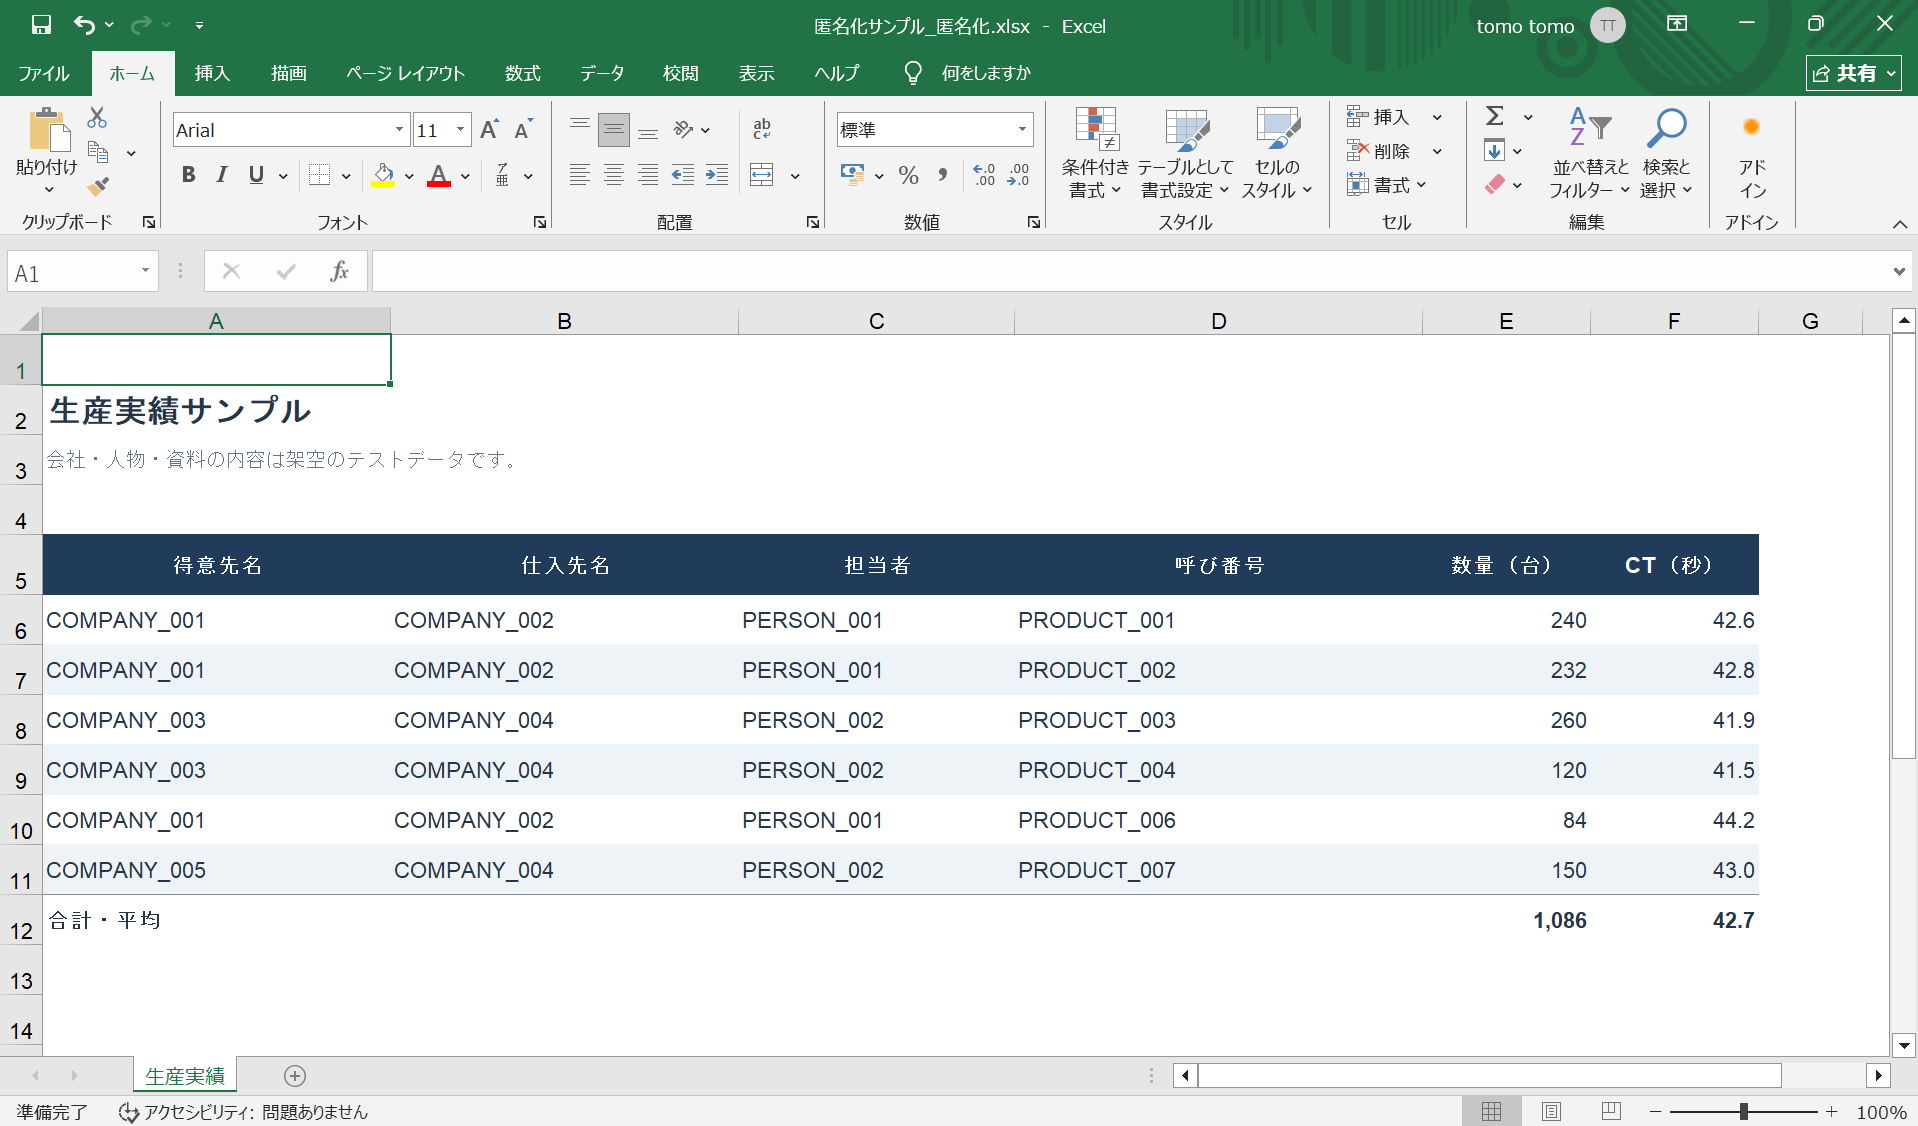Click the Undo arrow icon
The width and height of the screenshot is (1918, 1126).
[x=85, y=25]
